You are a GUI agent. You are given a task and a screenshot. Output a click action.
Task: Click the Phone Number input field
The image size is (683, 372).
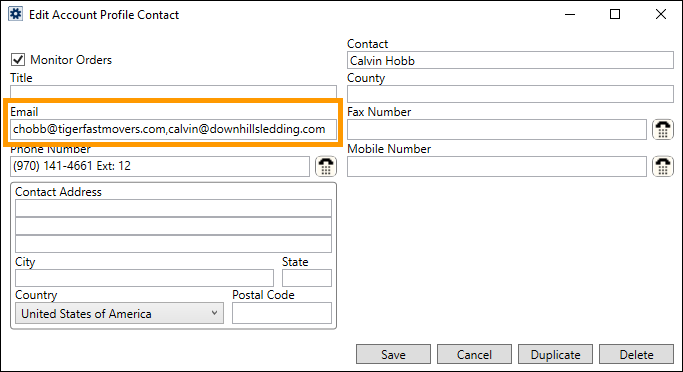pyautogui.click(x=160, y=166)
